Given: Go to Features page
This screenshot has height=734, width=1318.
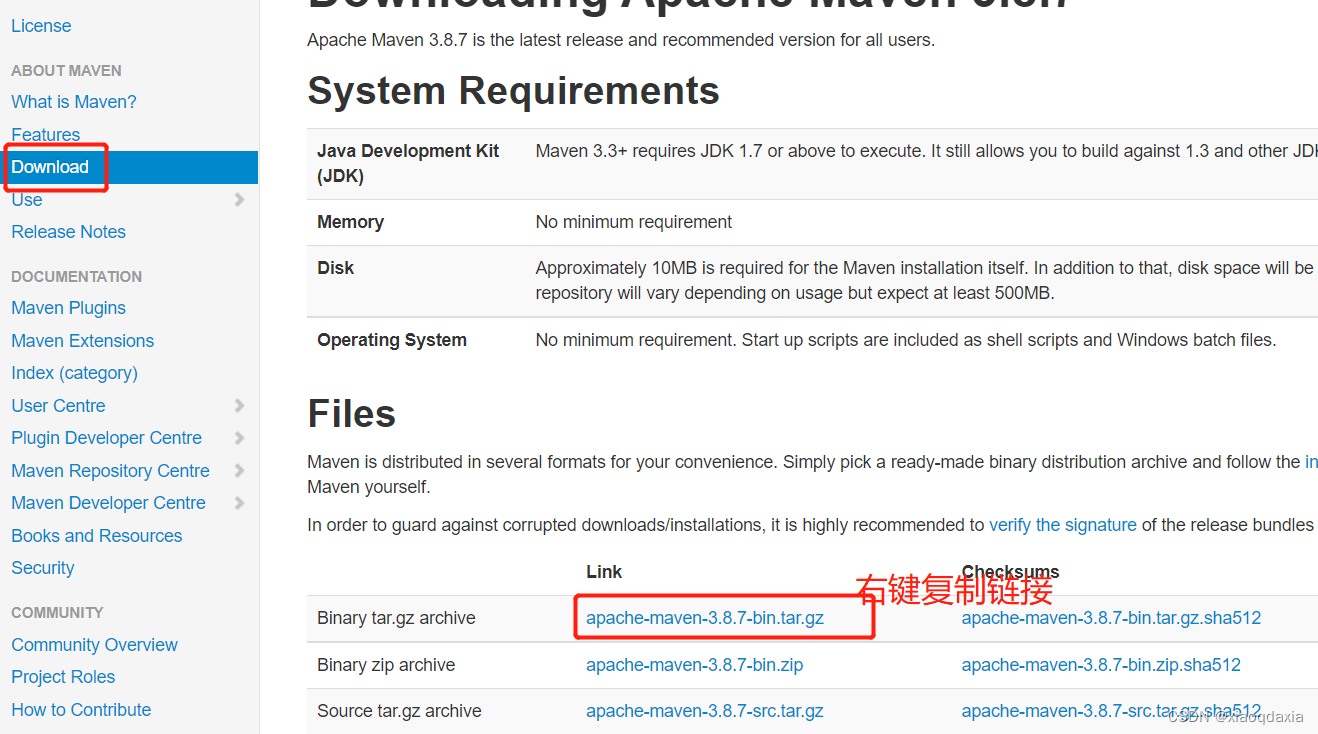Looking at the screenshot, I should [46, 134].
